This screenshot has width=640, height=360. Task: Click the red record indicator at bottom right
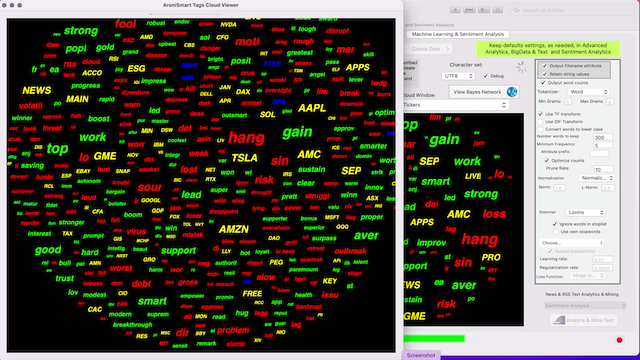point(619,340)
